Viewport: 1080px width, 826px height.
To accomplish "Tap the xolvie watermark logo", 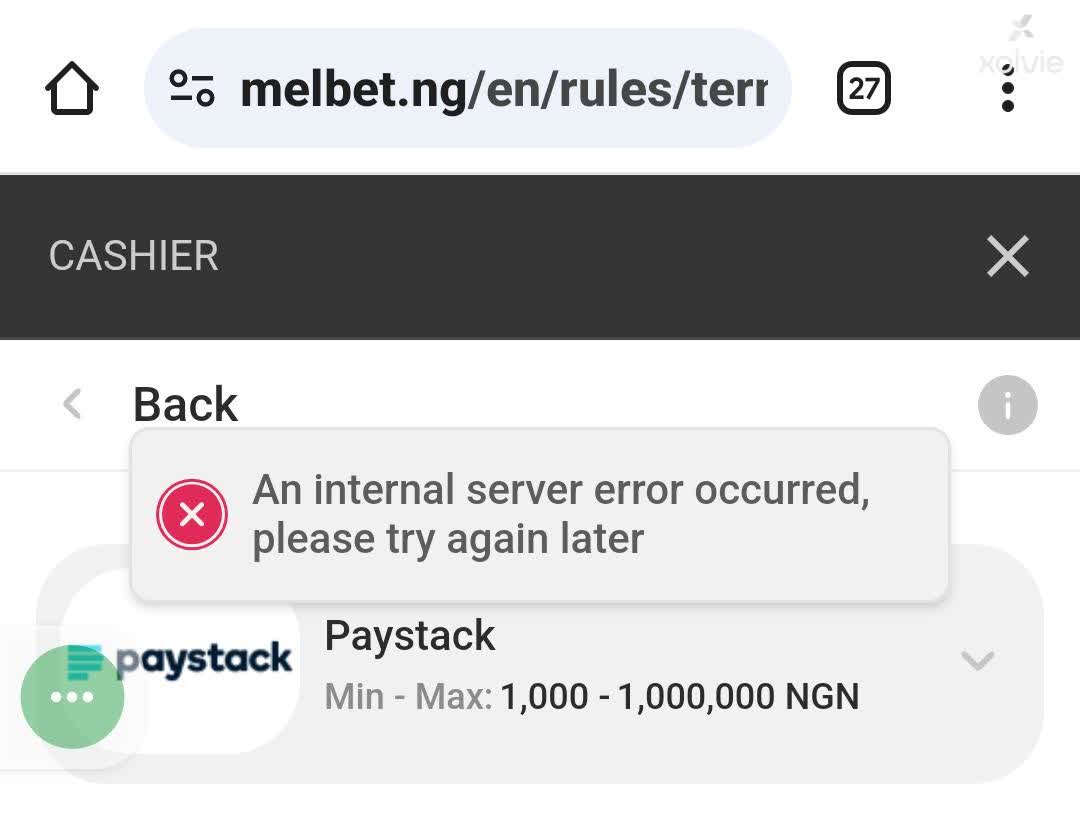I will click(x=1021, y=48).
